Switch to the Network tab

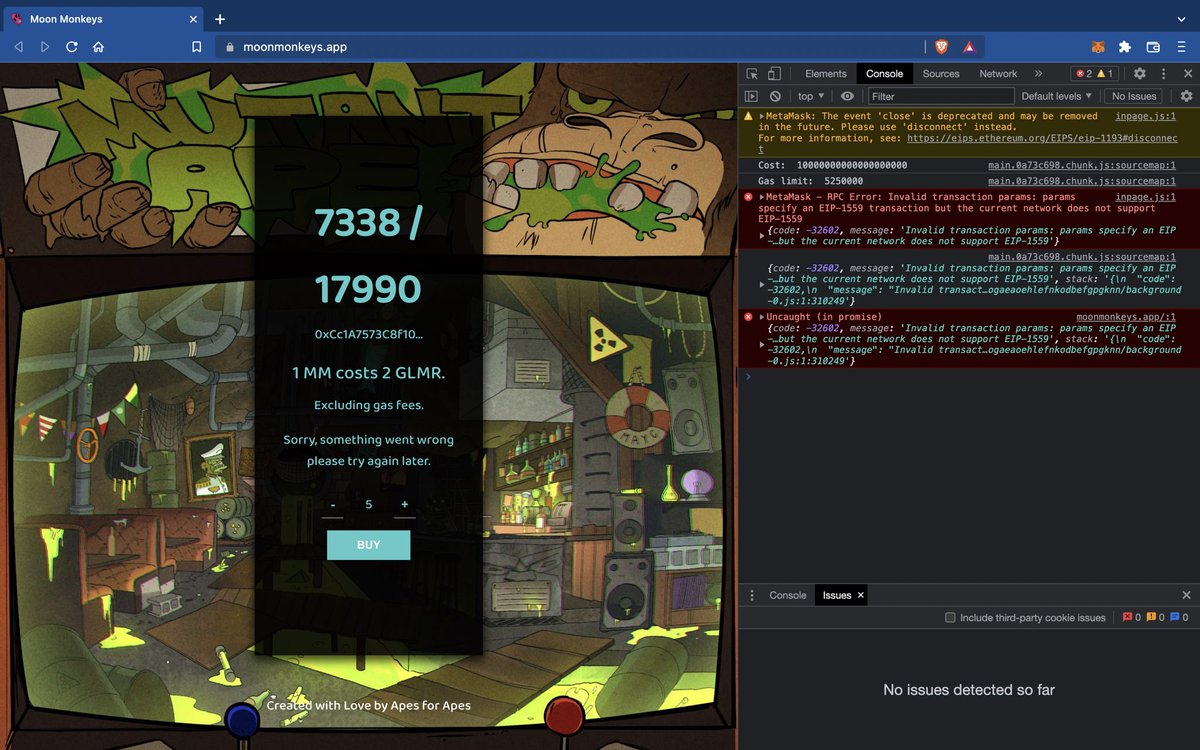pos(998,74)
